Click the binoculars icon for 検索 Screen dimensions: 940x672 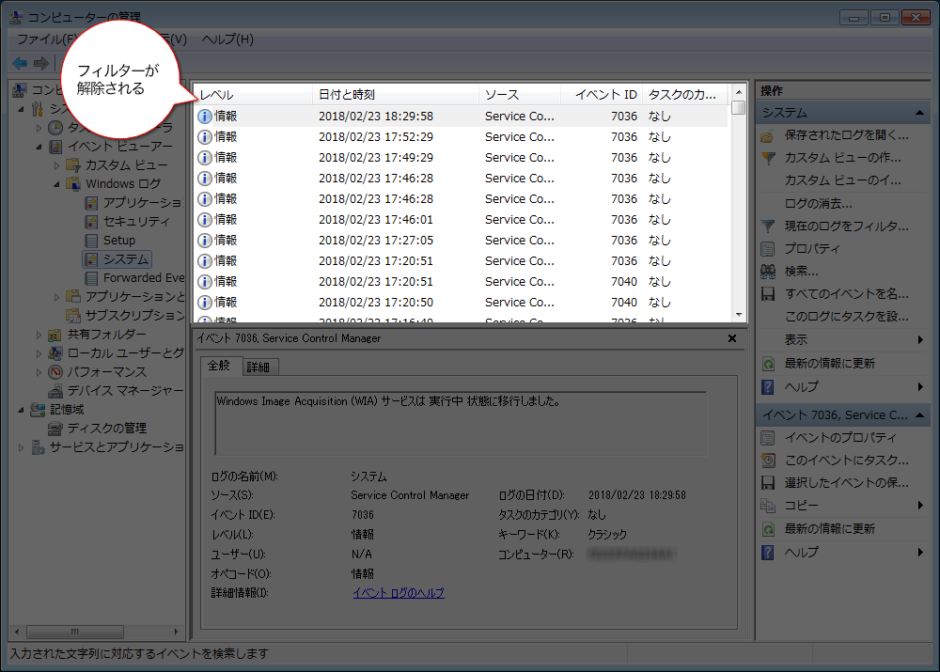tap(768, 271)
